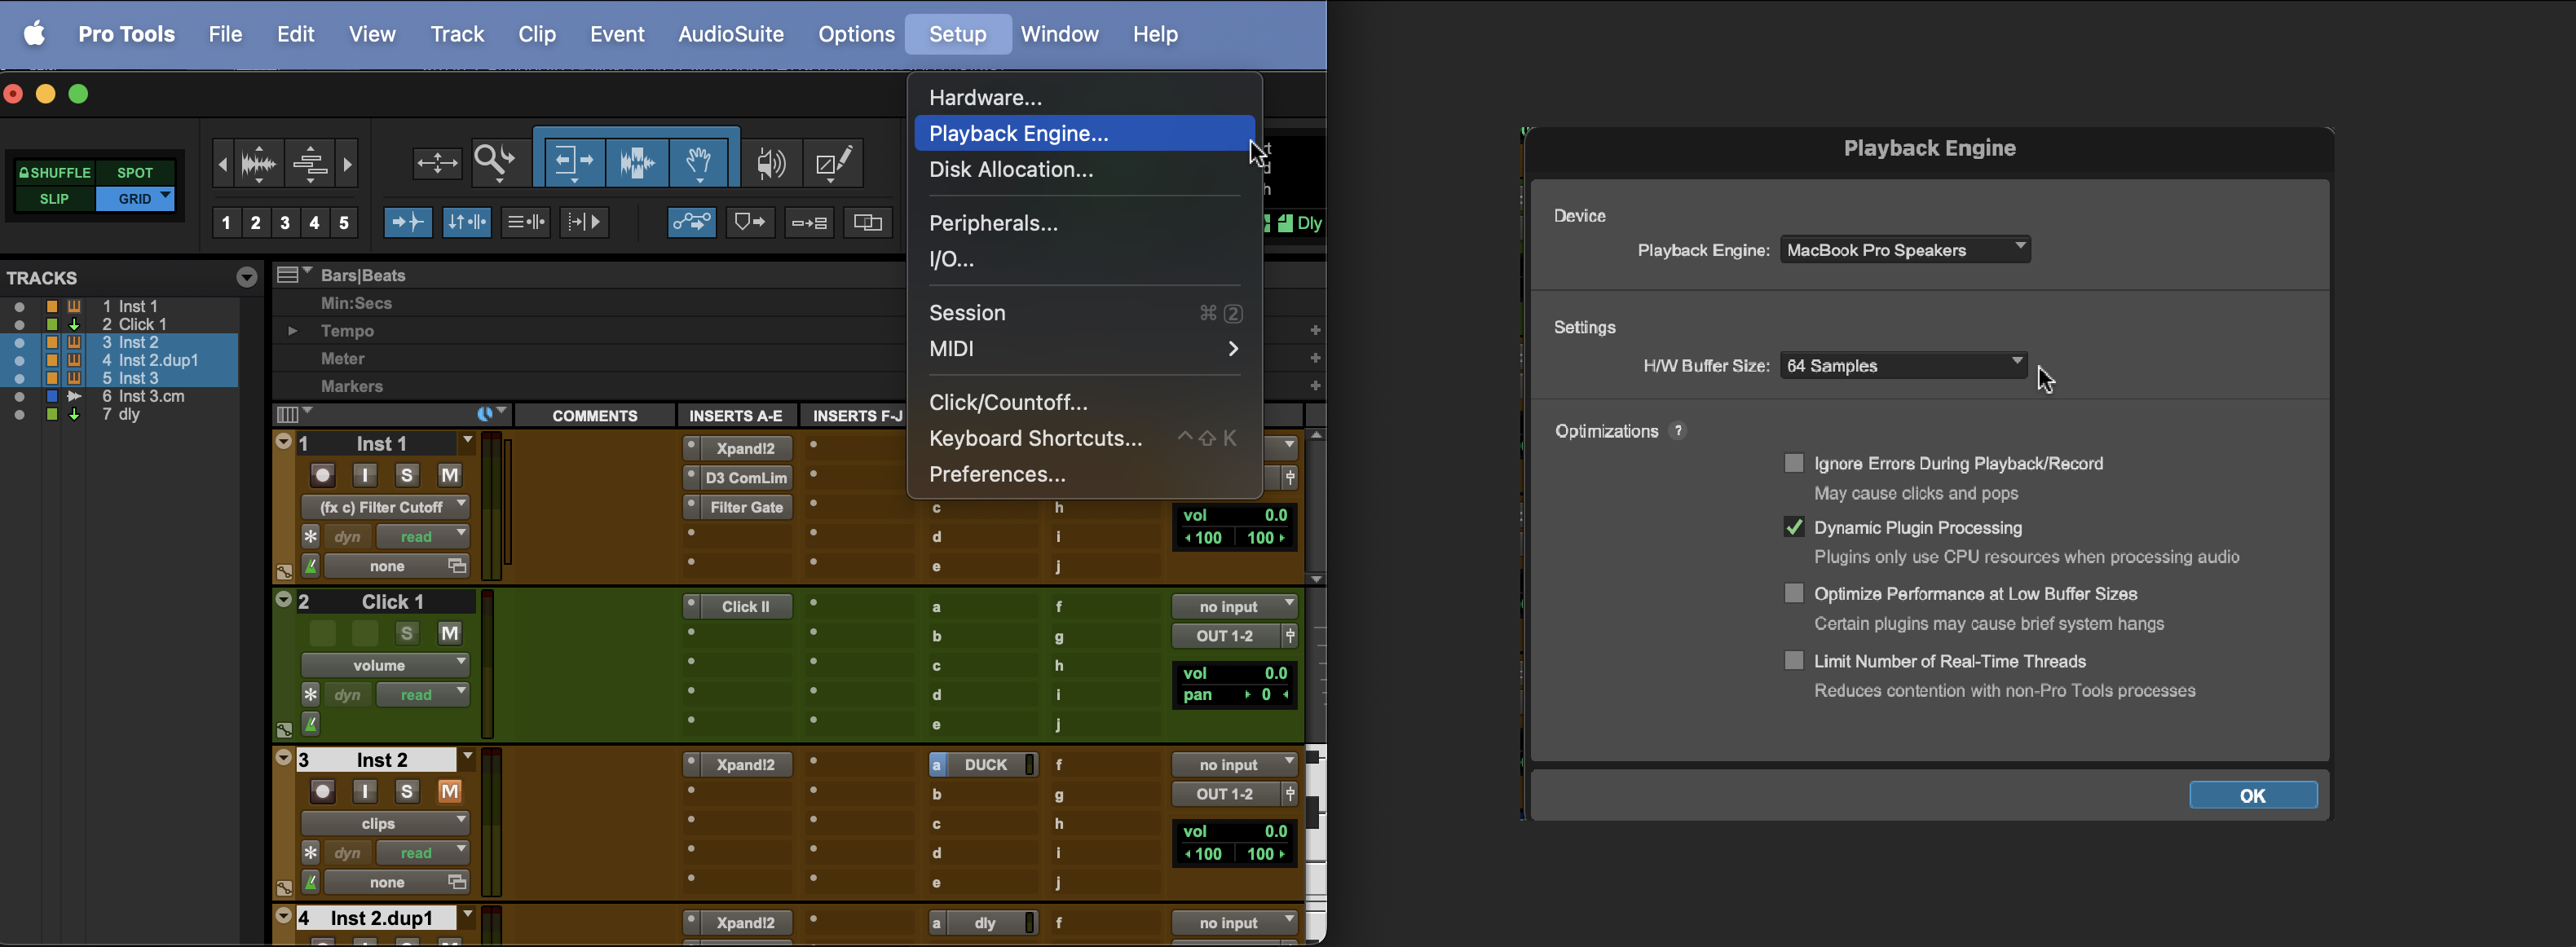This screenshot has width=2576, height=947.
Task: Solo the Inst 1 track
Action: click(406, 475)
